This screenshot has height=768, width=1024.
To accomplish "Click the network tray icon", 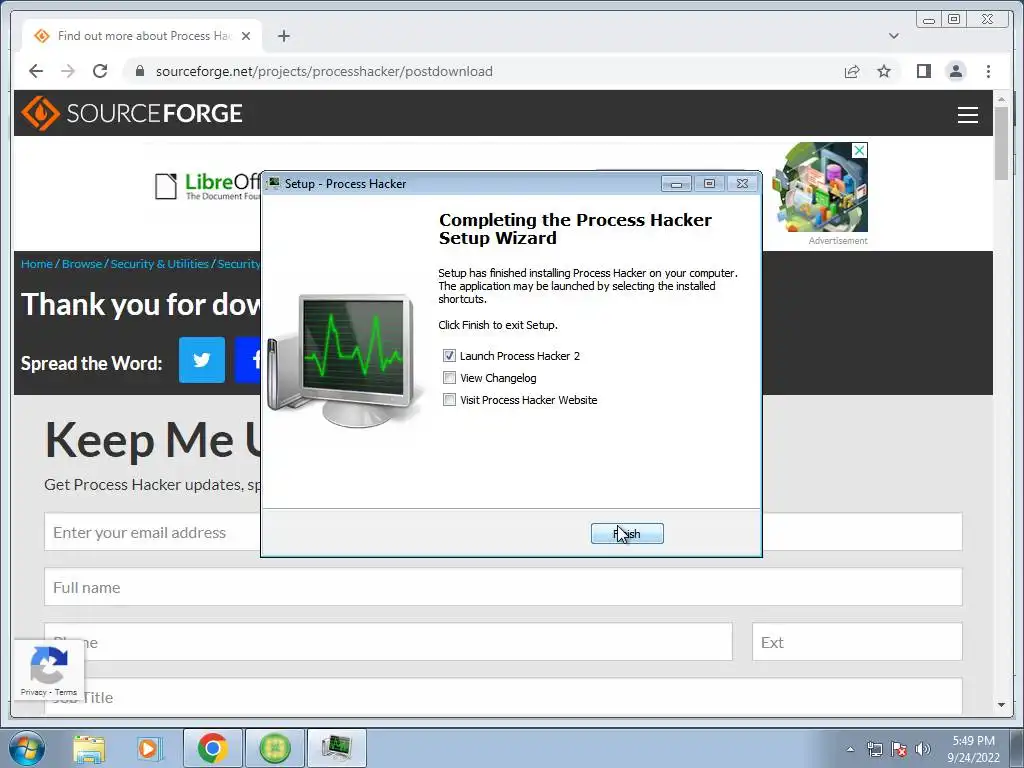I will click(x=874, y=749).
